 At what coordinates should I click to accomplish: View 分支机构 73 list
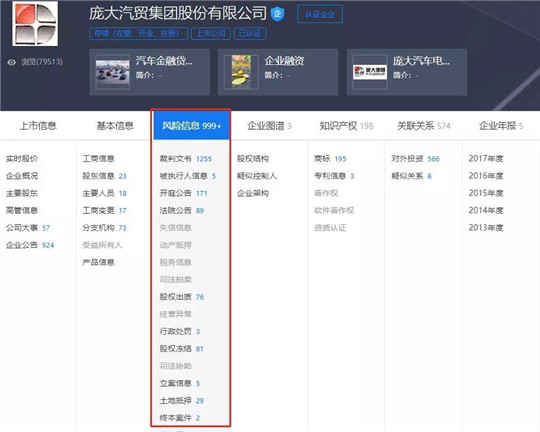[104, 228]
